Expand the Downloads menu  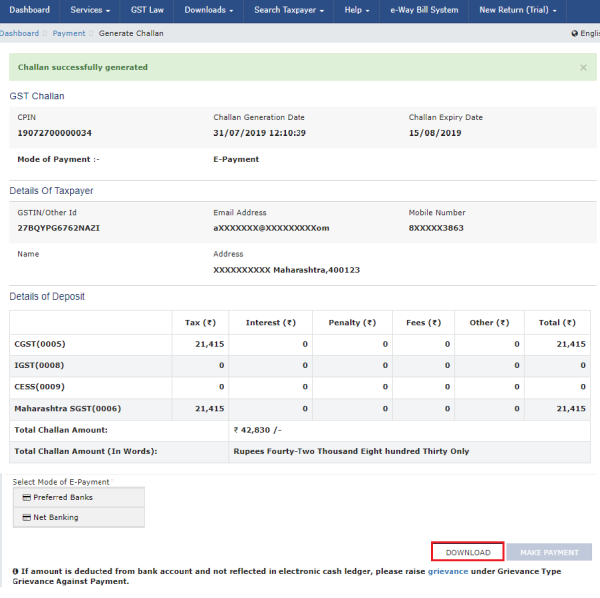[x=209, y=10]
